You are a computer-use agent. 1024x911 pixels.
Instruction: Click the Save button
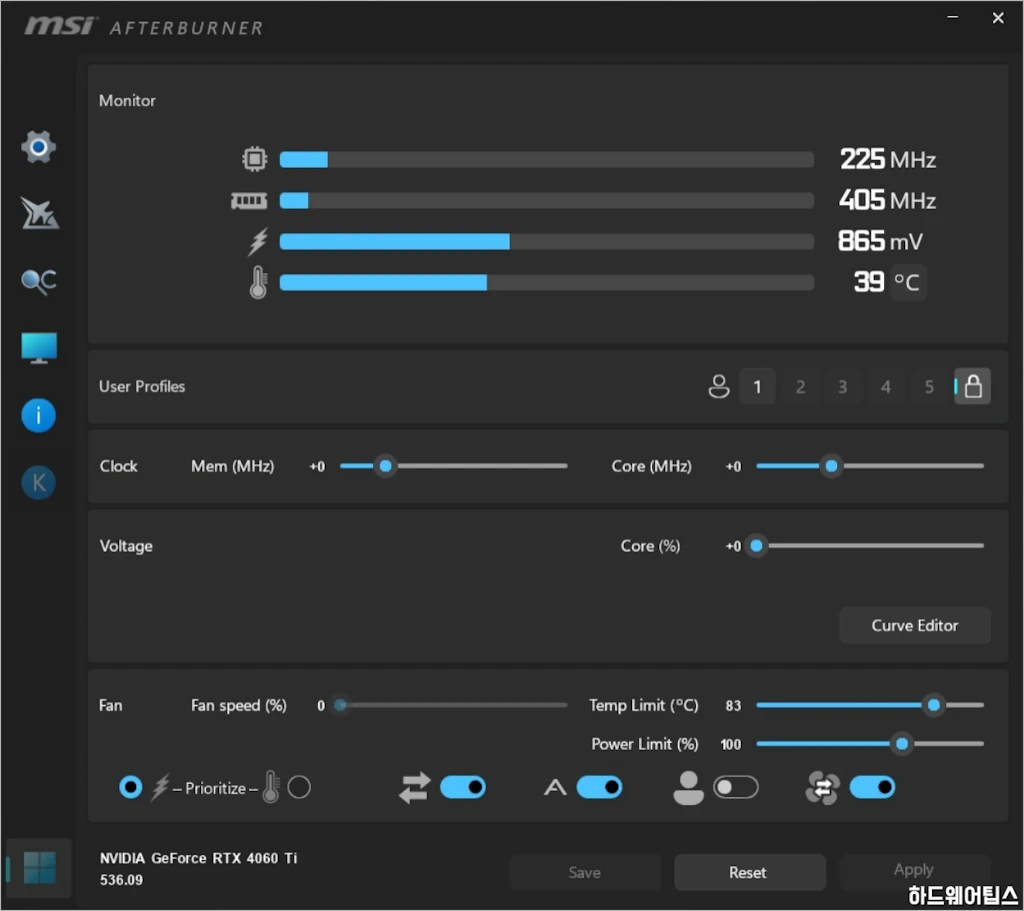585,872
